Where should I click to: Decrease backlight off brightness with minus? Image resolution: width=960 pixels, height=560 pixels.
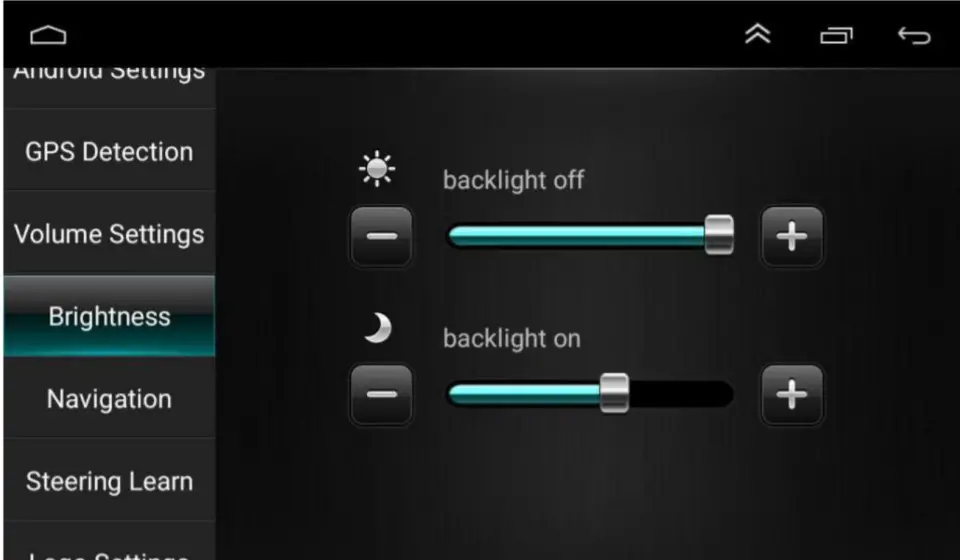tap(381, 236)
